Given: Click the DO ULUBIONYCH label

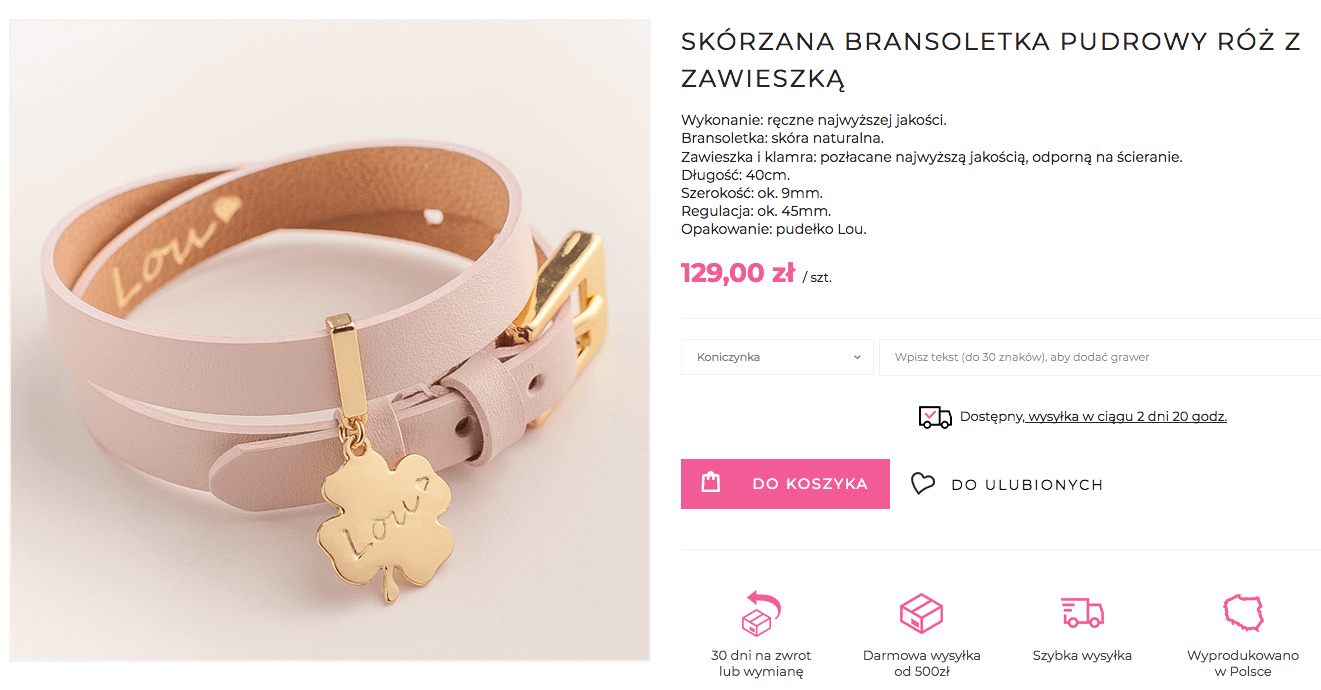Looking at the screenshot, I should point(1027,485).
